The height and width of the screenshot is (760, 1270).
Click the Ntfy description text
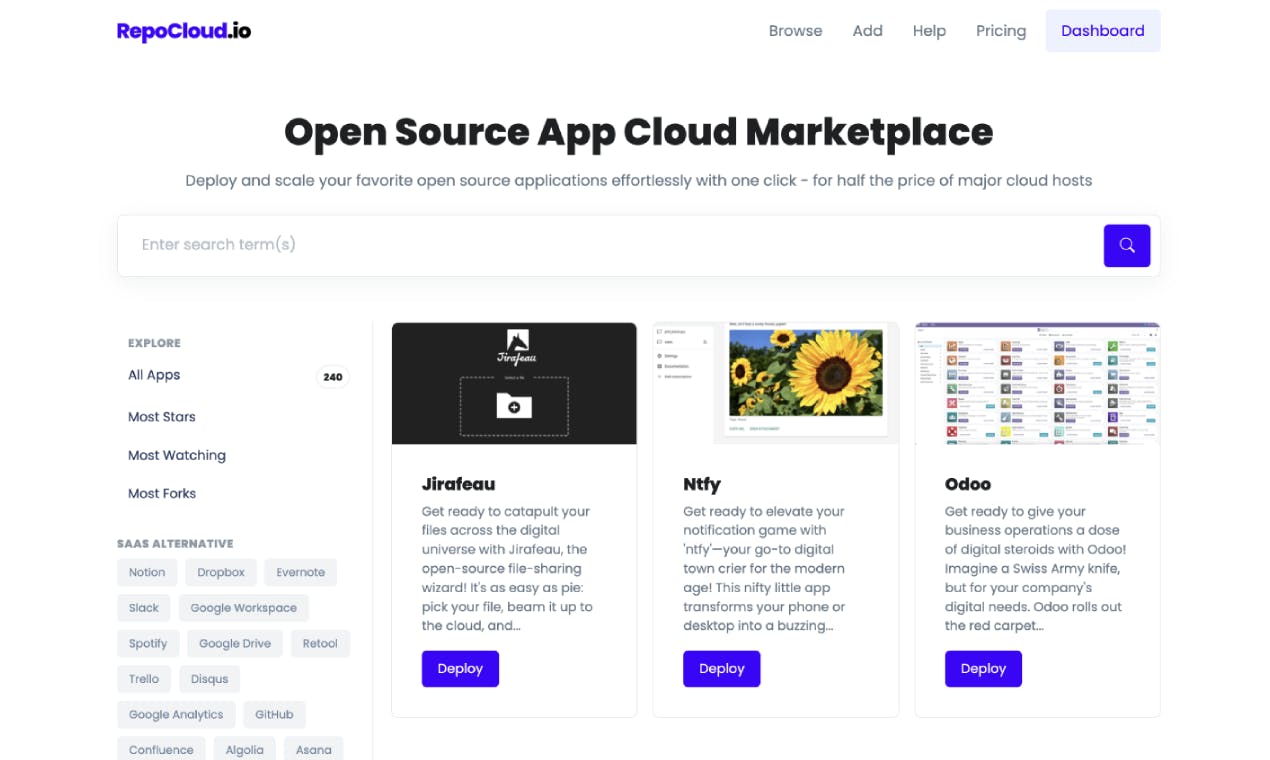[x=766, y=568]
